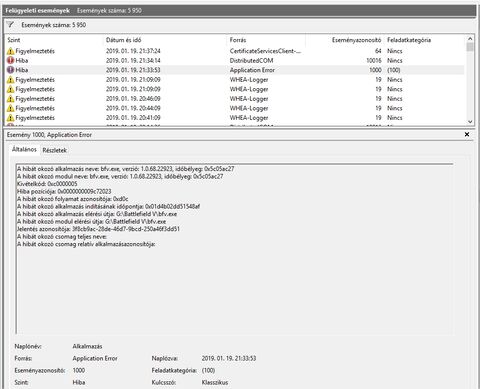Screen dimensions: 480x389
Task: Click 'A hibát okozó alkalmazás neve' line
Action: [x=126, y=169]
